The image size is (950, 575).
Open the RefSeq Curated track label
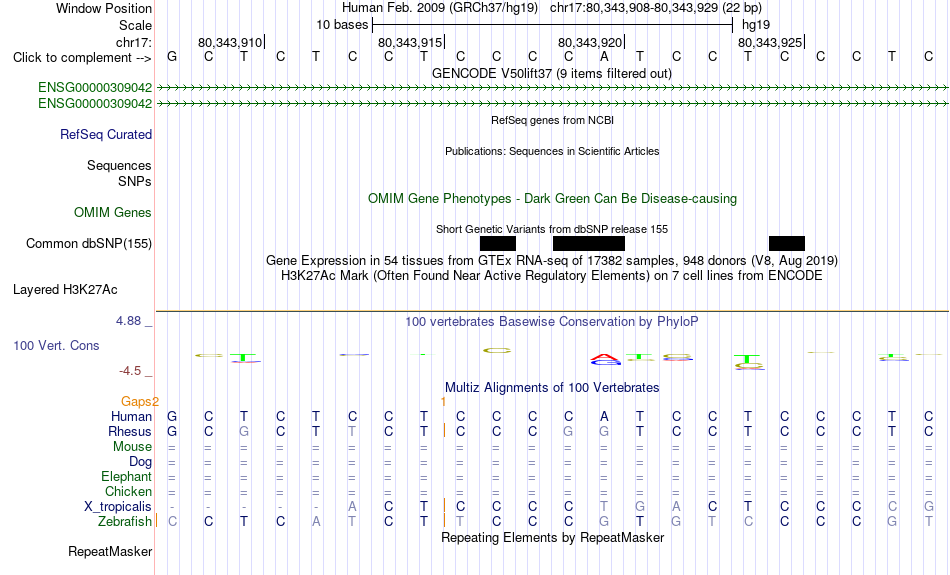coord(105,135)
